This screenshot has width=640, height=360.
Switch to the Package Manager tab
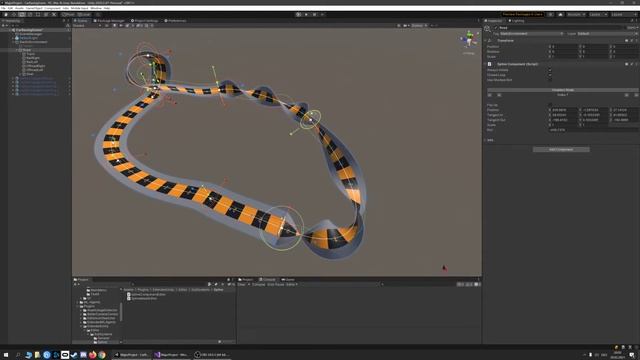[109, 20]
